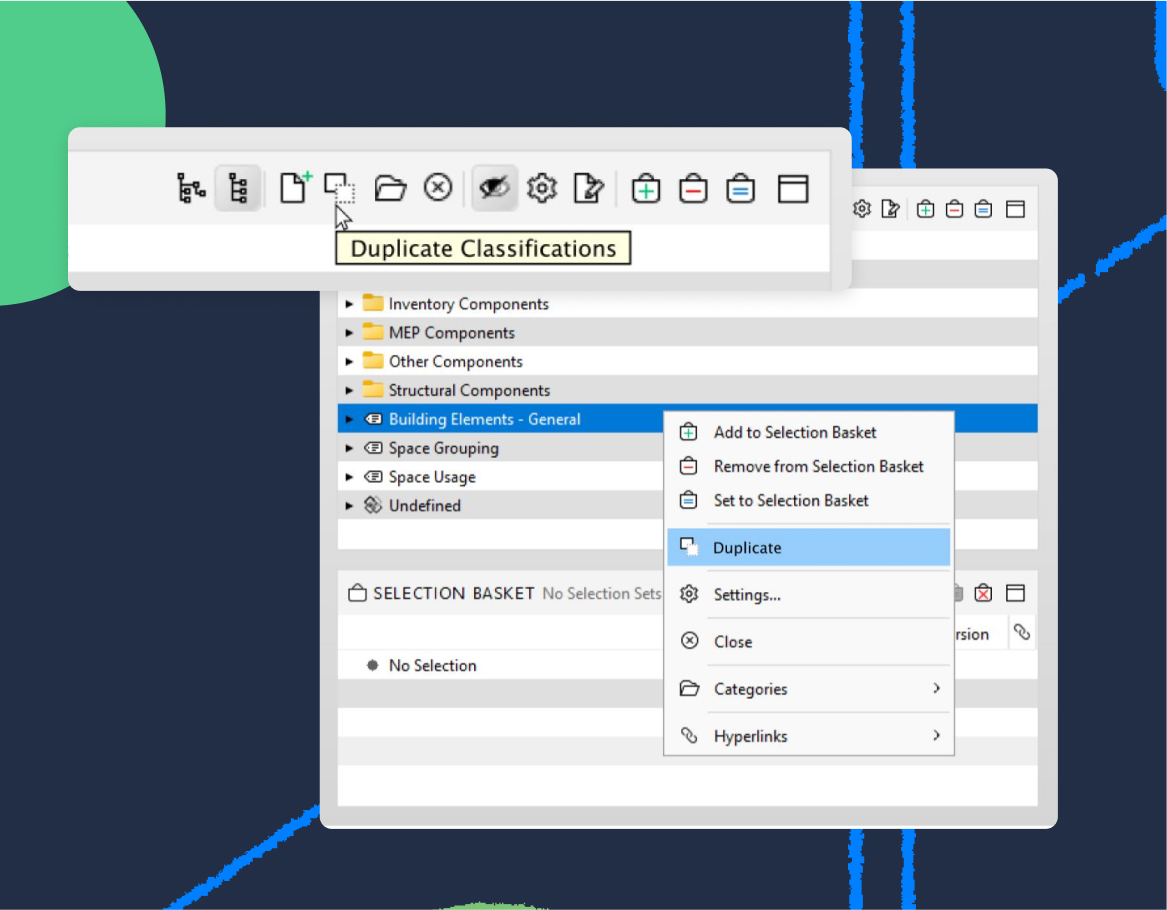Expand the Undefined node

(349, 506)
